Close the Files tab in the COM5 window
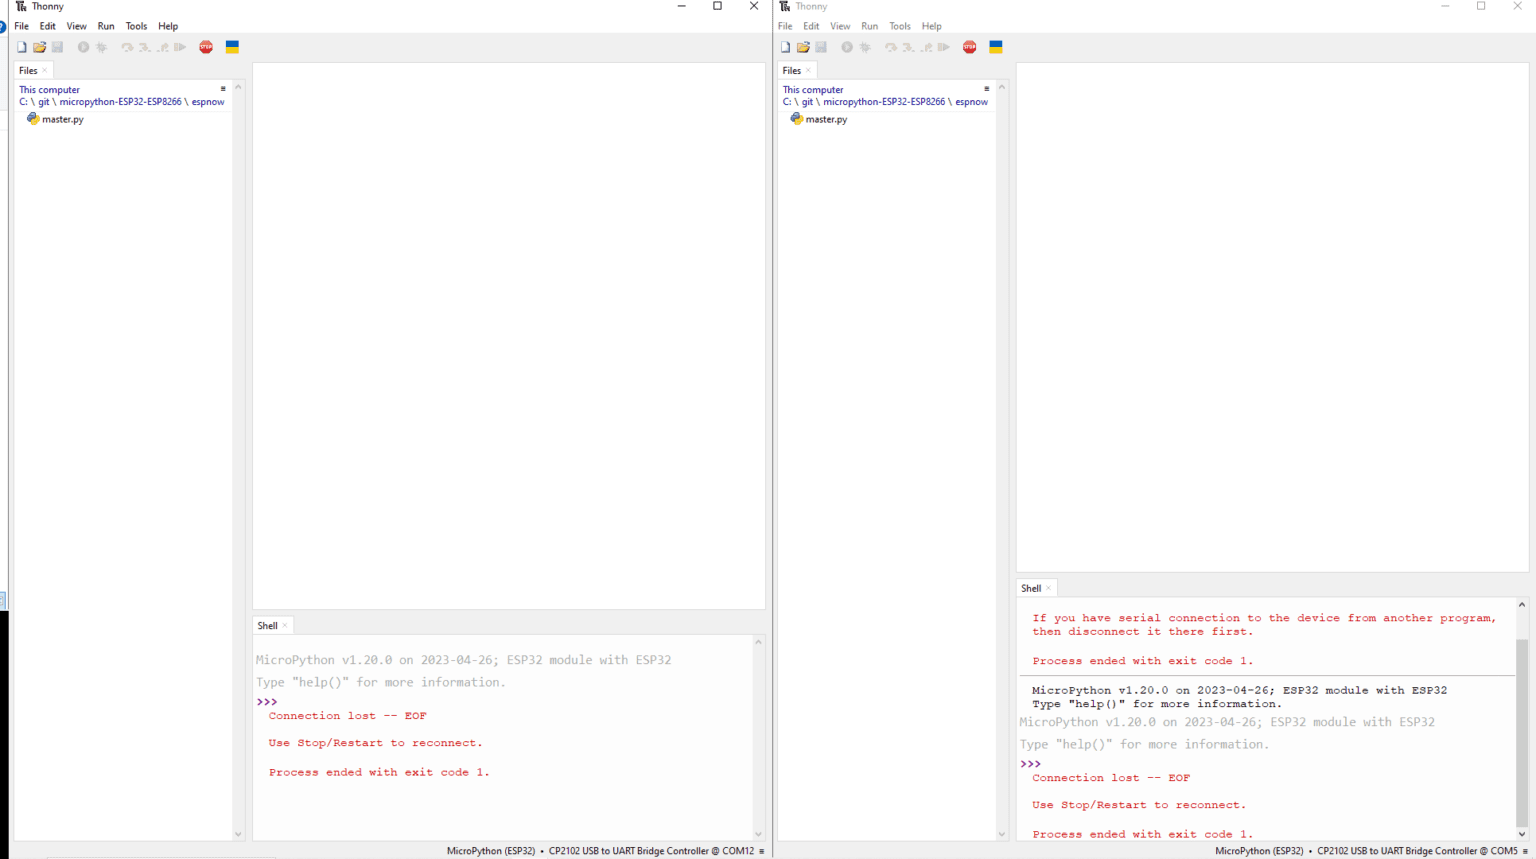The width and height of the screenshot is (1536, 859). click(809, 71)
